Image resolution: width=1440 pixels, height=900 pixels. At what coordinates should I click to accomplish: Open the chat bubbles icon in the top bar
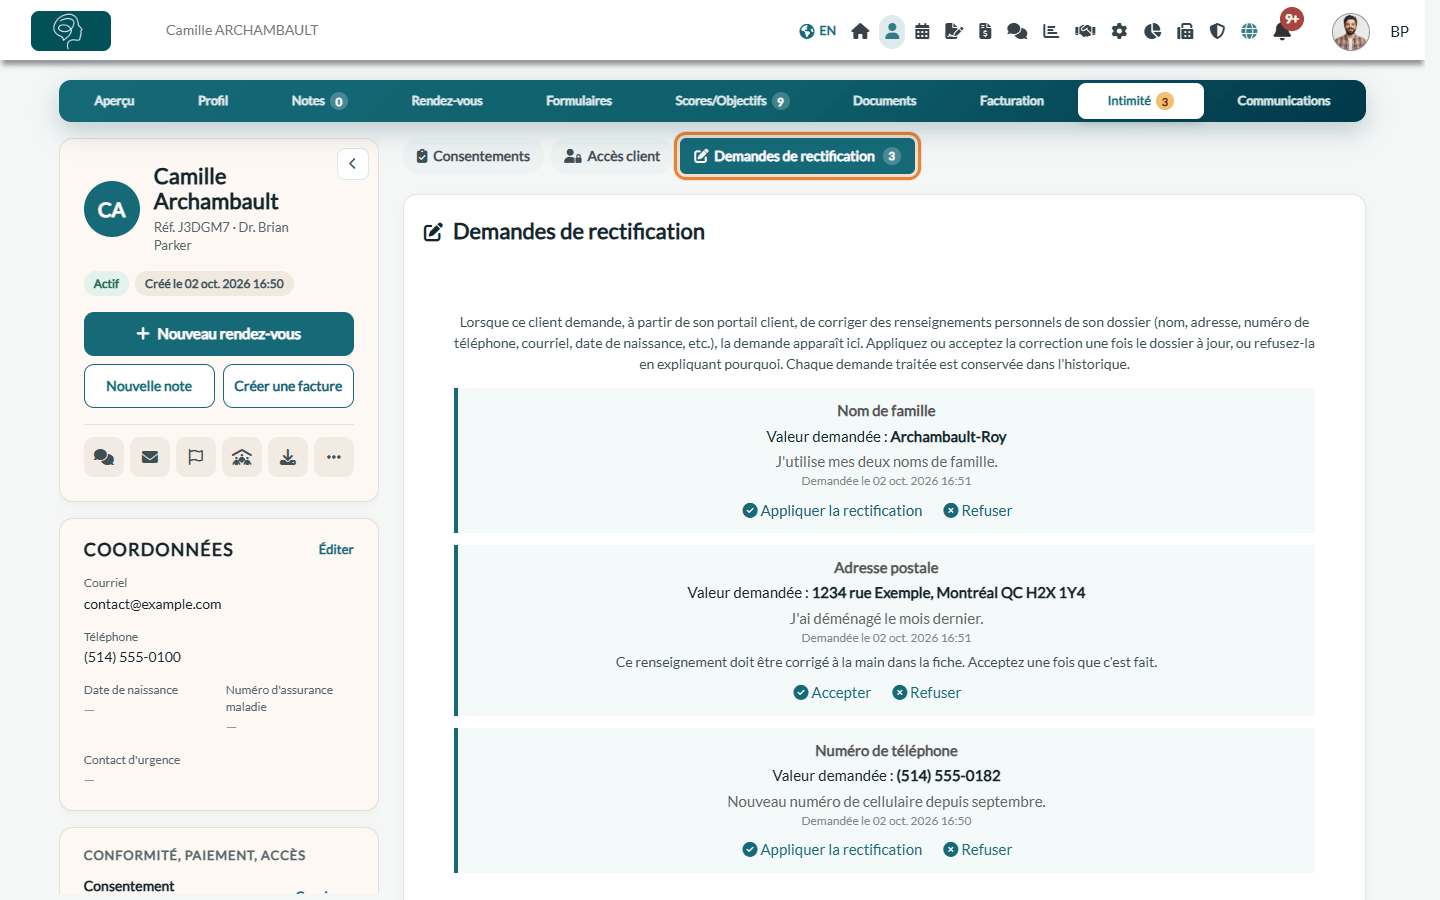(1017, 31)
